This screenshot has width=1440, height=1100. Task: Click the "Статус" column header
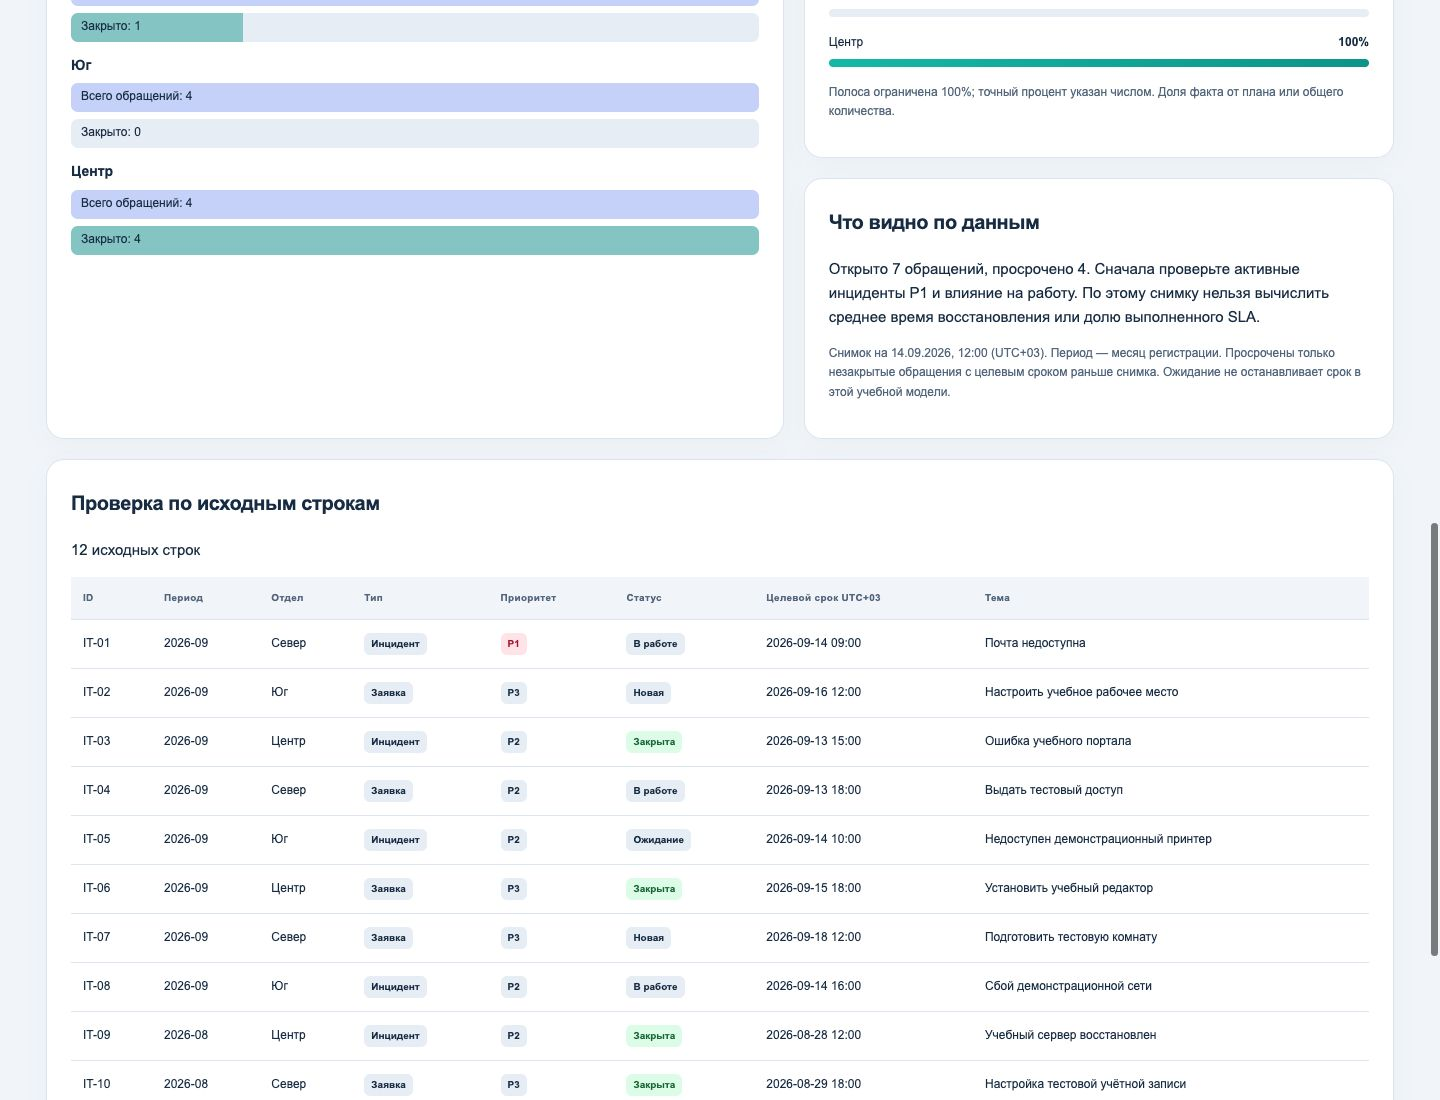(644, 598)
